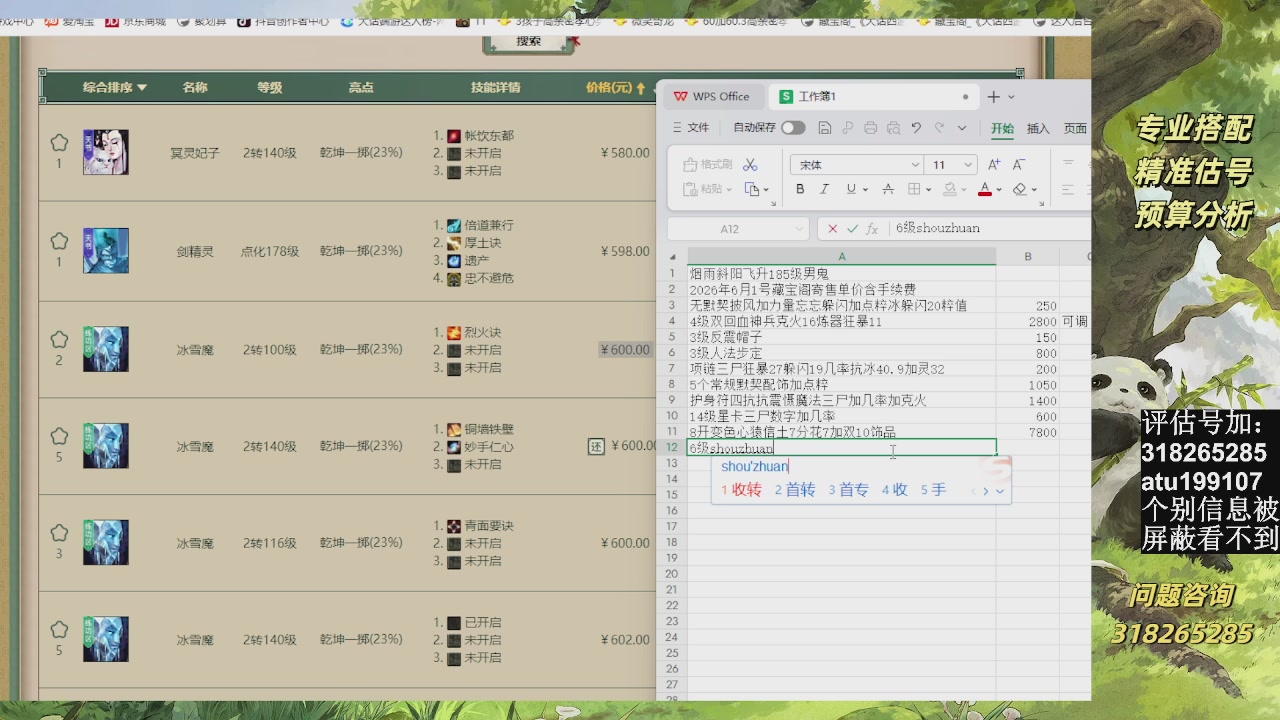Toggle Underline formatting
Screen dimensions: 1280x720
850,189
